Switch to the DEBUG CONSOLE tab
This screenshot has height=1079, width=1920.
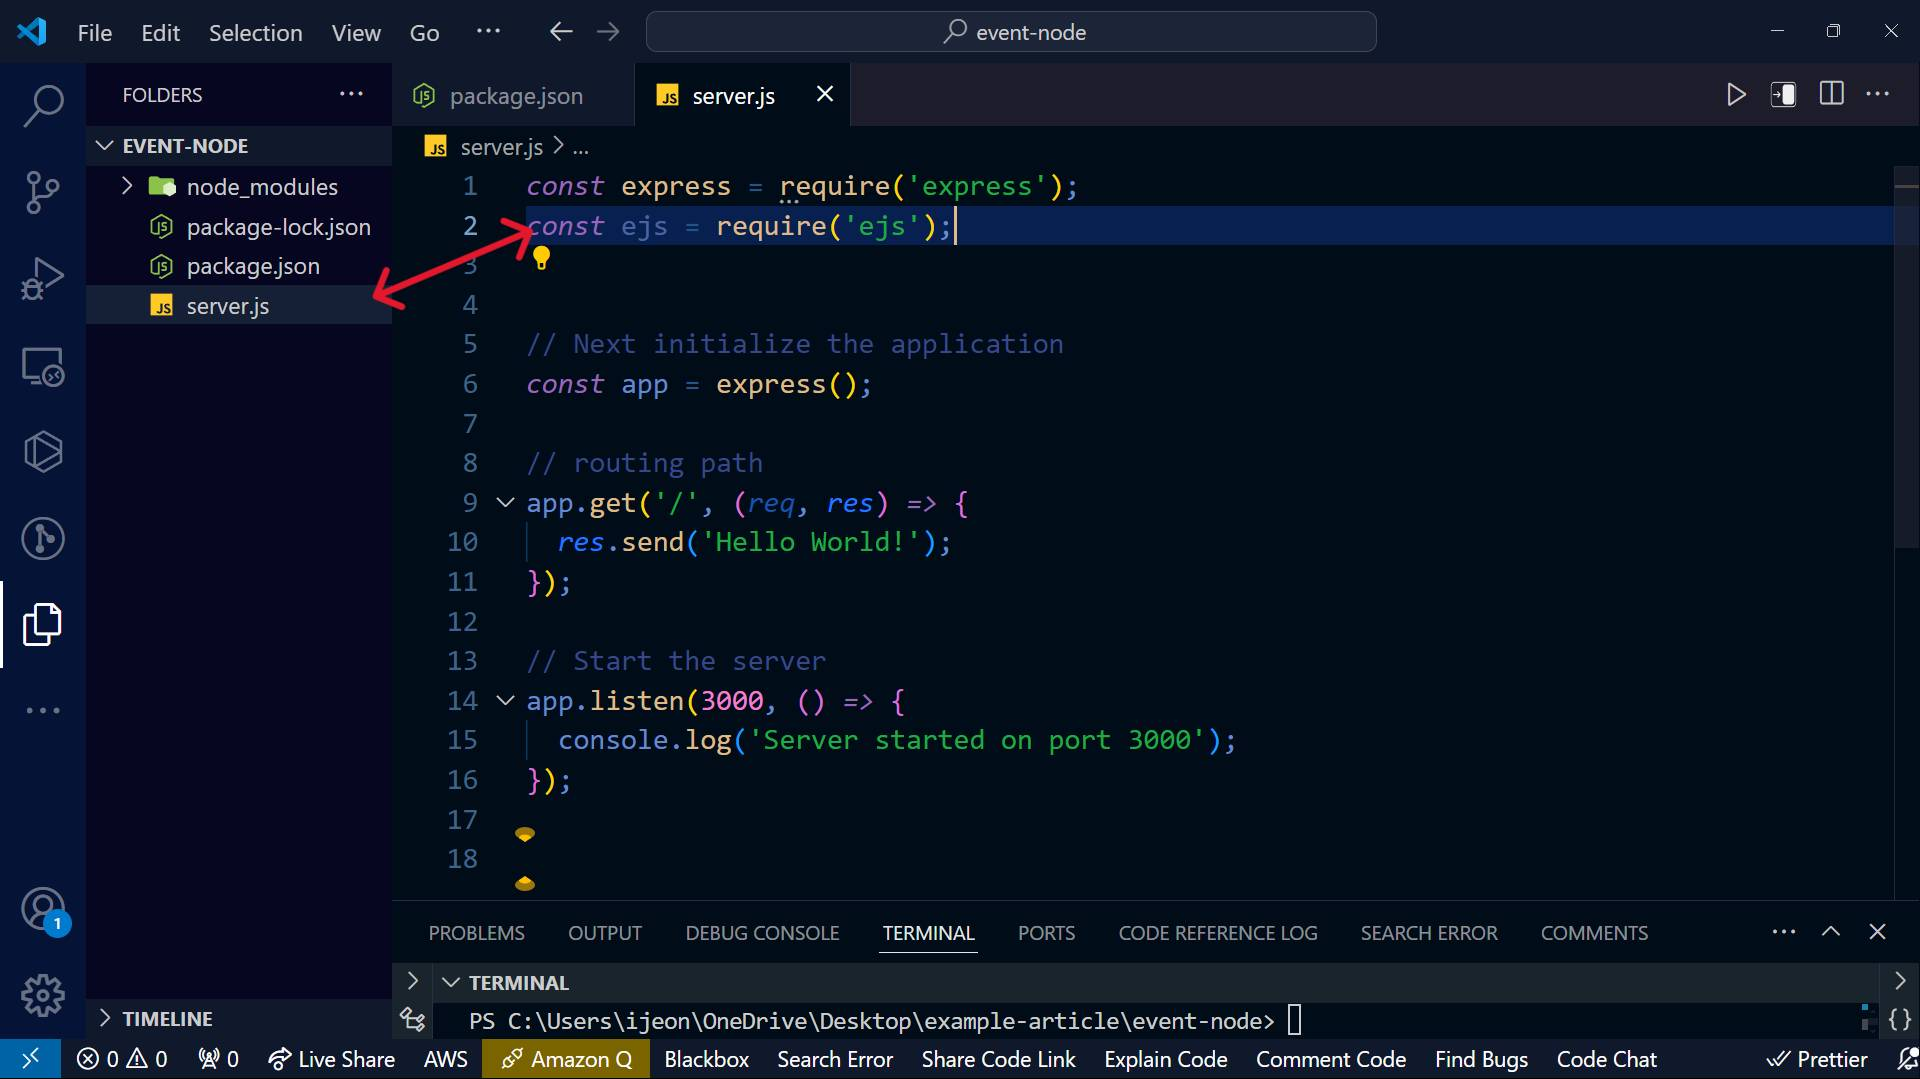(762, 933)
